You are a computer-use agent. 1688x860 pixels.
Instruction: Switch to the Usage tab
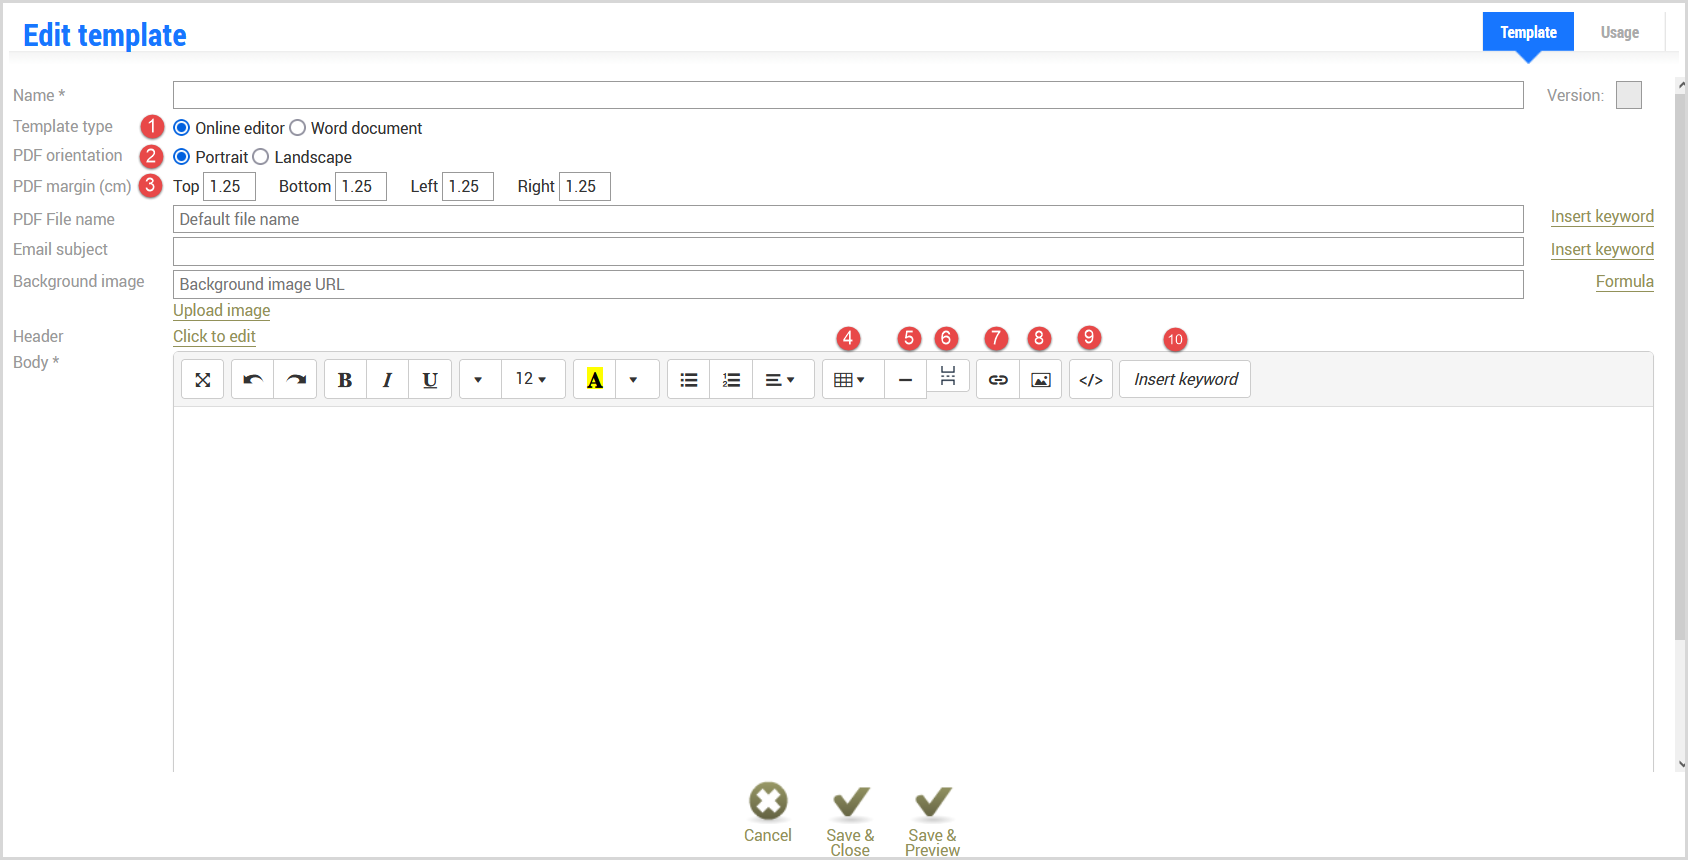[x=1619, y=33]
